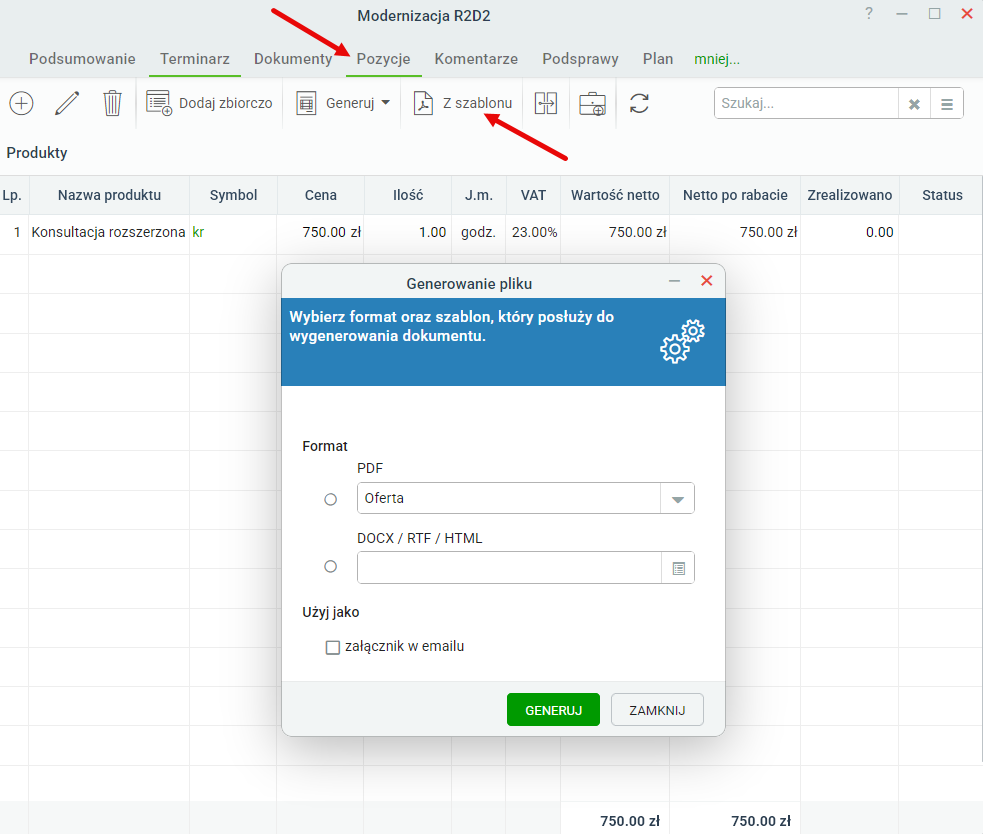Image resolution: width=983 pixels, height=834 pixels.
Task: Sort by the VAT column header
Action: pos(533,195)
